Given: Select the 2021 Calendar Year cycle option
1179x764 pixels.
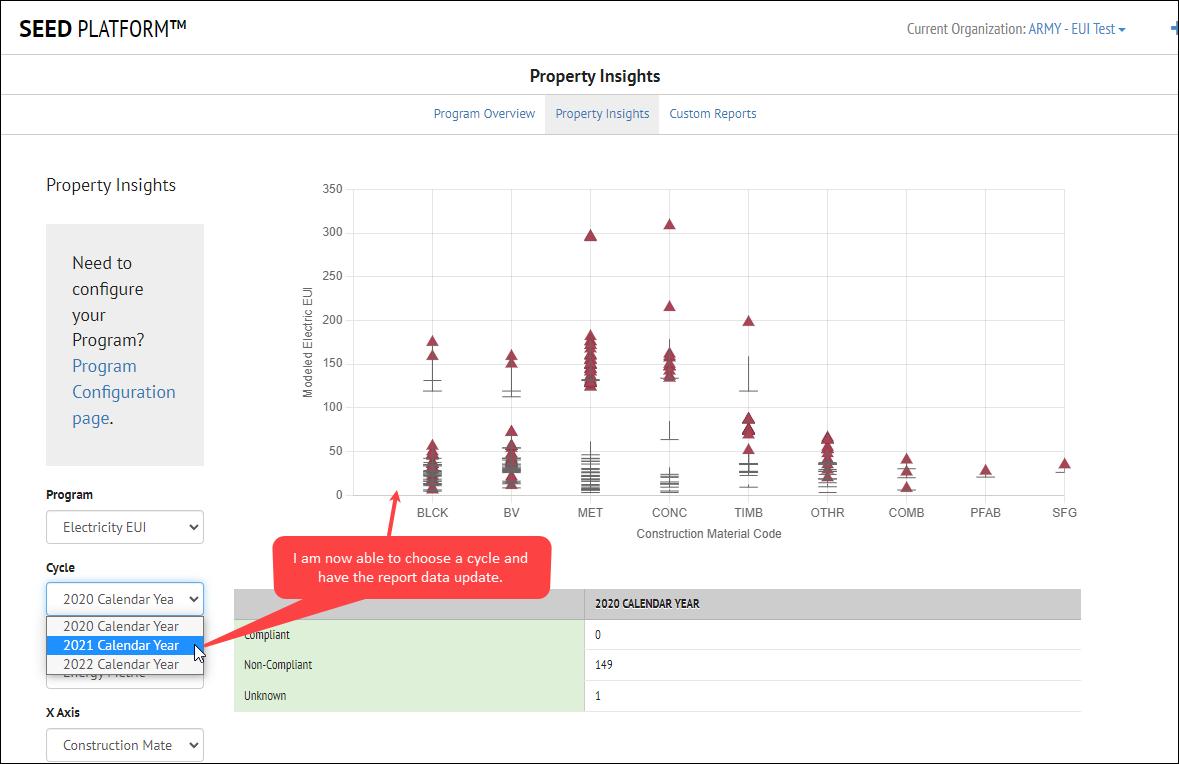Looking at the screenshot, I should 124,645.
